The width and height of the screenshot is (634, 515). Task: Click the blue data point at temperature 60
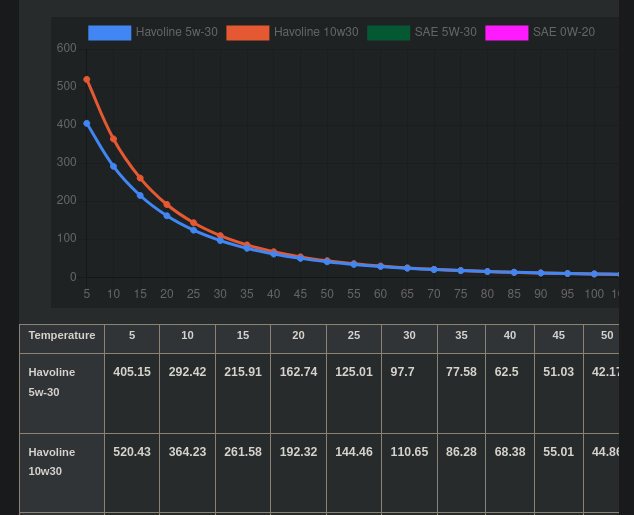(380, 266)
